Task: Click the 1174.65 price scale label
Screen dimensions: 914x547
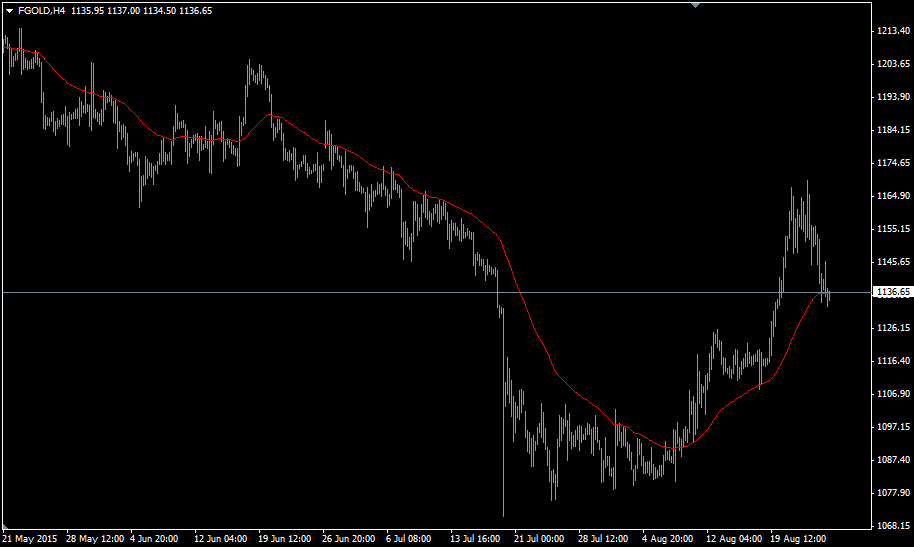Action: [894, 163]
